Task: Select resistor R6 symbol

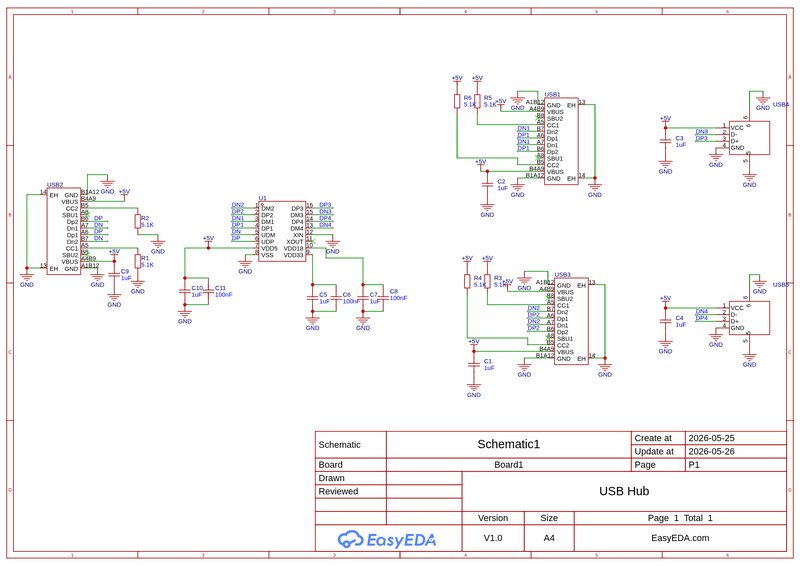Action: [x=457, y=101]
